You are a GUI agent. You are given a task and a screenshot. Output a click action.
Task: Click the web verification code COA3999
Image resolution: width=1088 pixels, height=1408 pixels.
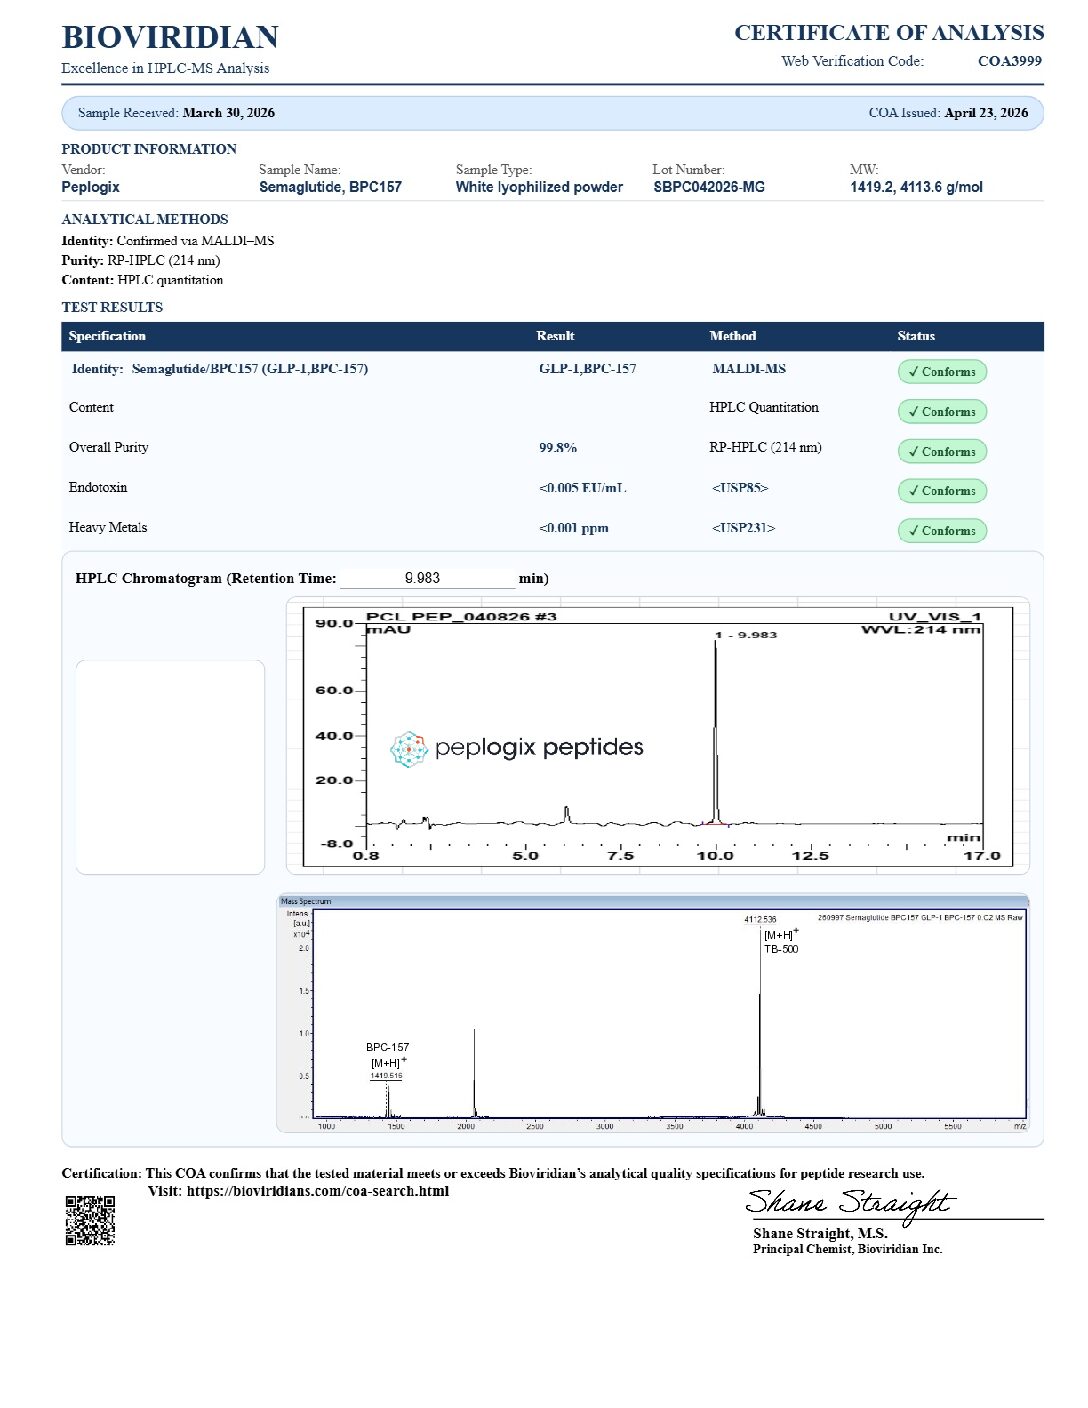[1010, 61]
